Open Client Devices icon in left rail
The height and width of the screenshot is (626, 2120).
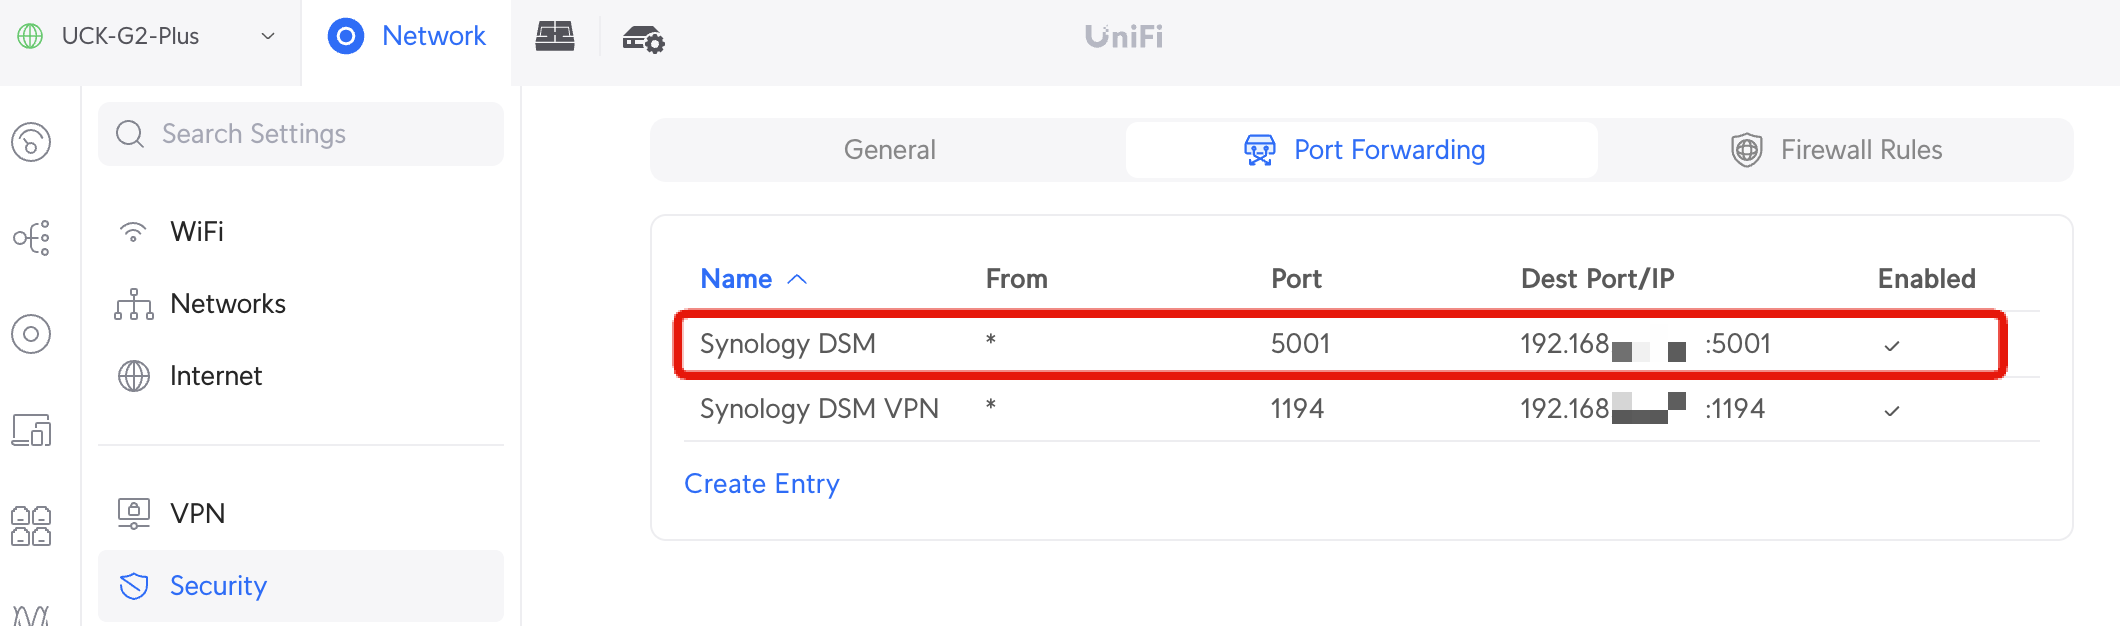click(31, 430)
